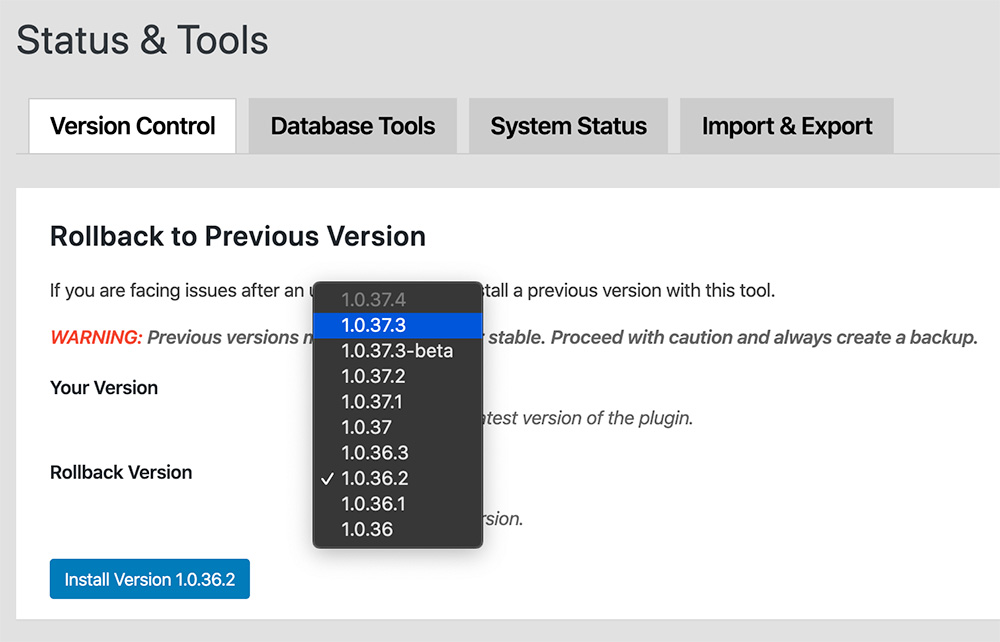Switch to the Version Control tab
This screenshot has height=642, width=1000.
133,126
